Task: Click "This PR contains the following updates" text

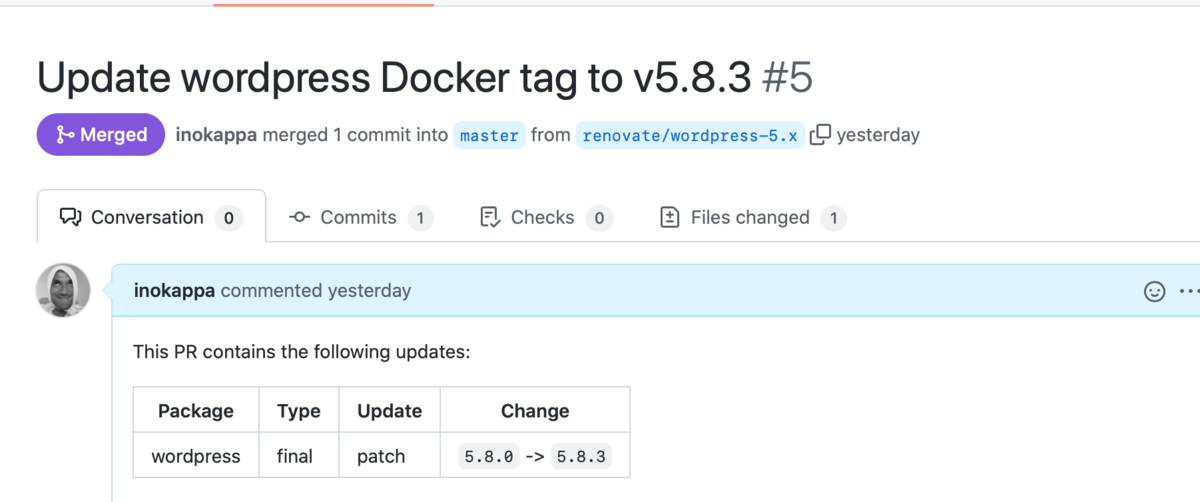Action: (301, 353)
